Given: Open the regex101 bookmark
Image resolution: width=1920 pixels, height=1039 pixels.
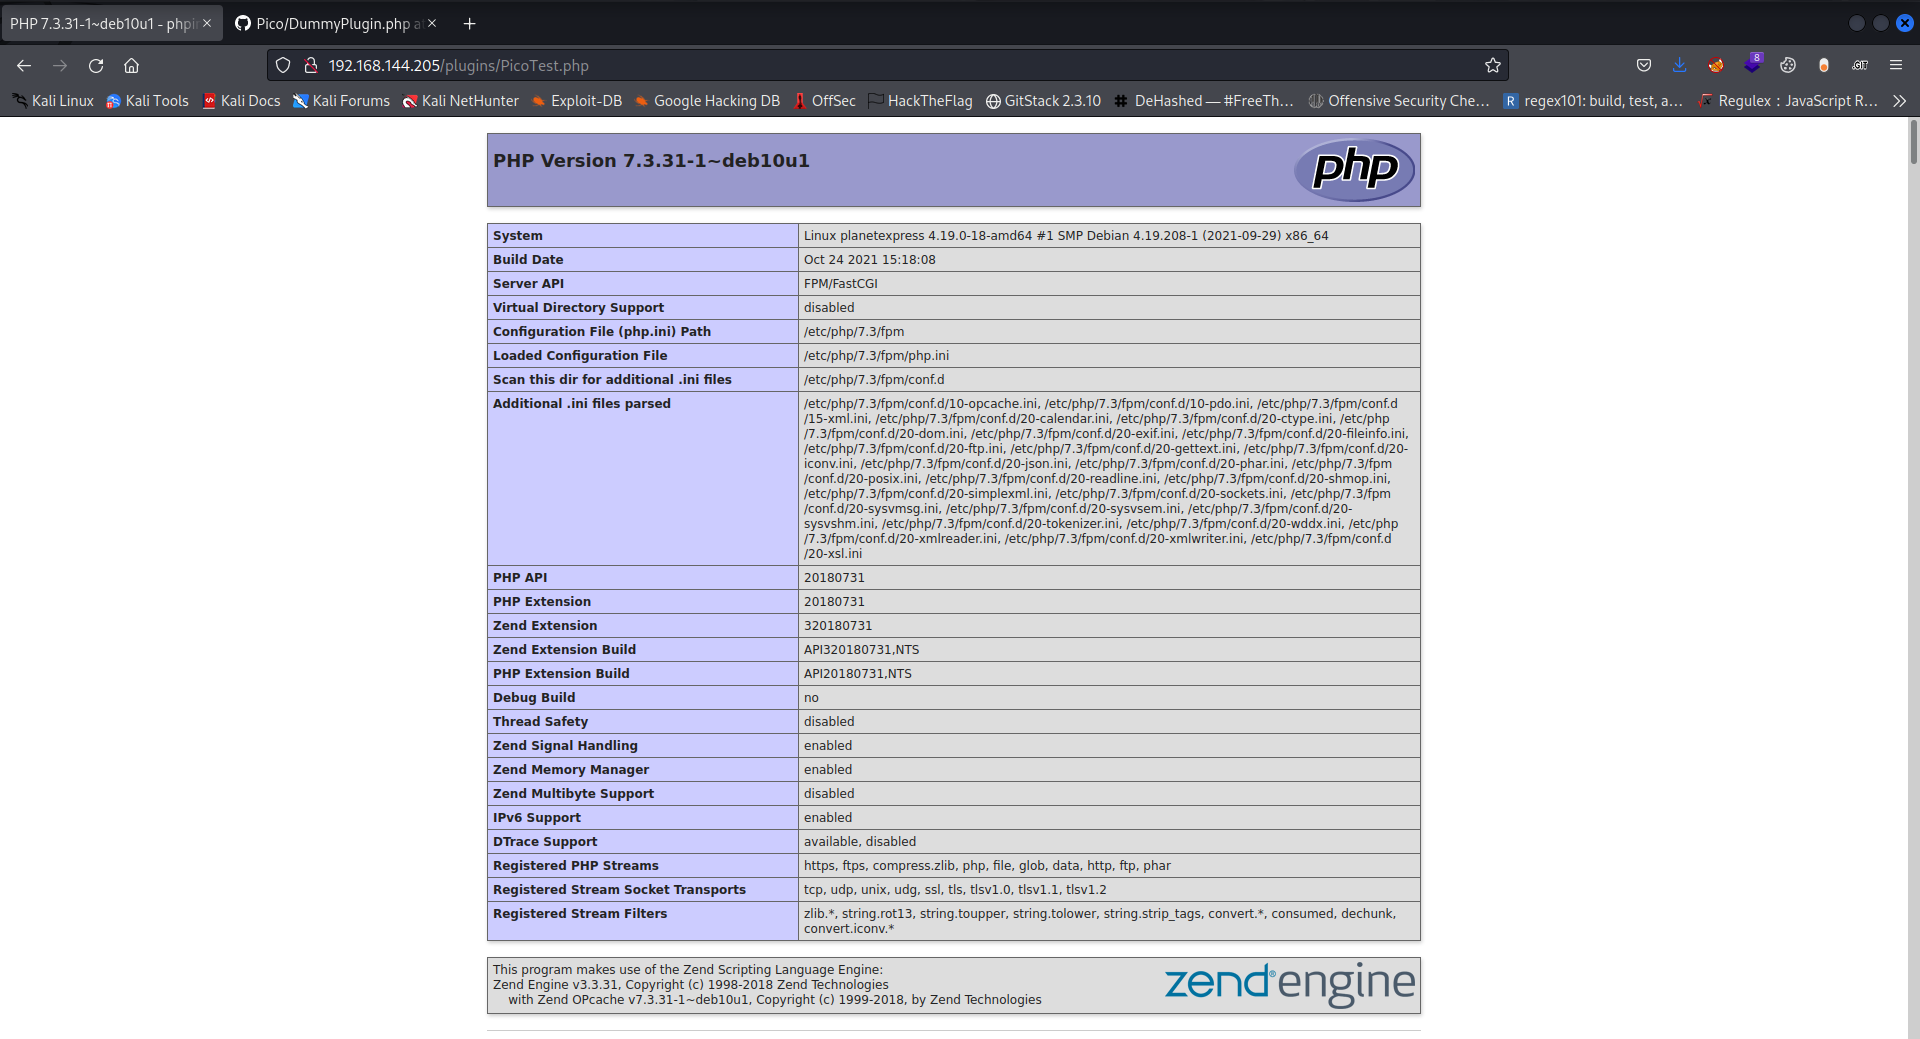Looking at the screenshot, I should pyautogui.click(x=1593, y=101).
